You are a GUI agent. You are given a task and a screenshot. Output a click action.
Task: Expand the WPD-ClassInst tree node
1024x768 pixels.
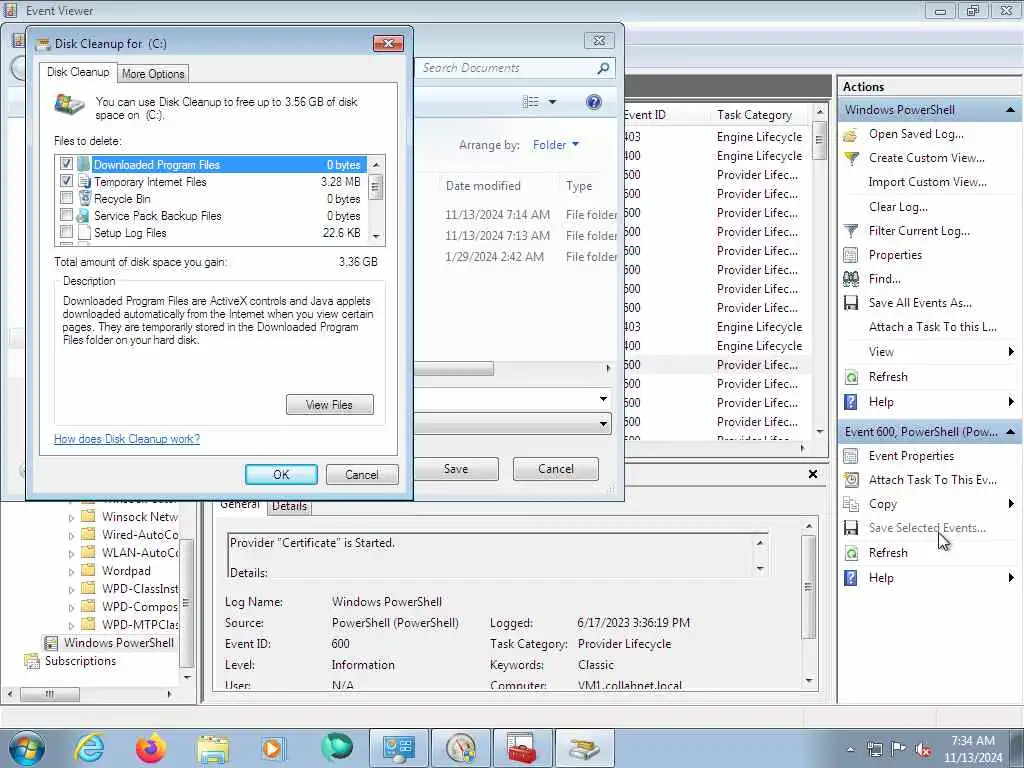click(71, 590)
